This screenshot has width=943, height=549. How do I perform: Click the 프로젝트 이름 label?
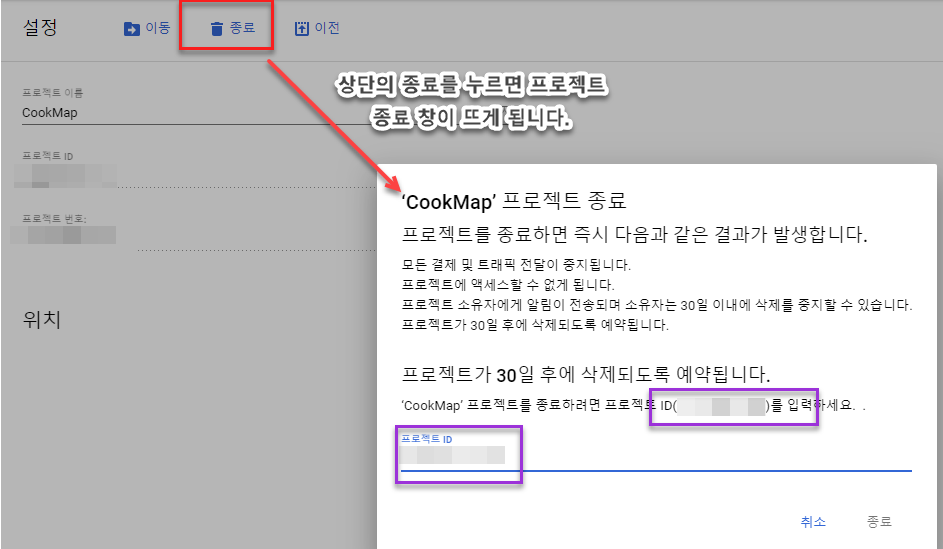(x=53, y=93)
